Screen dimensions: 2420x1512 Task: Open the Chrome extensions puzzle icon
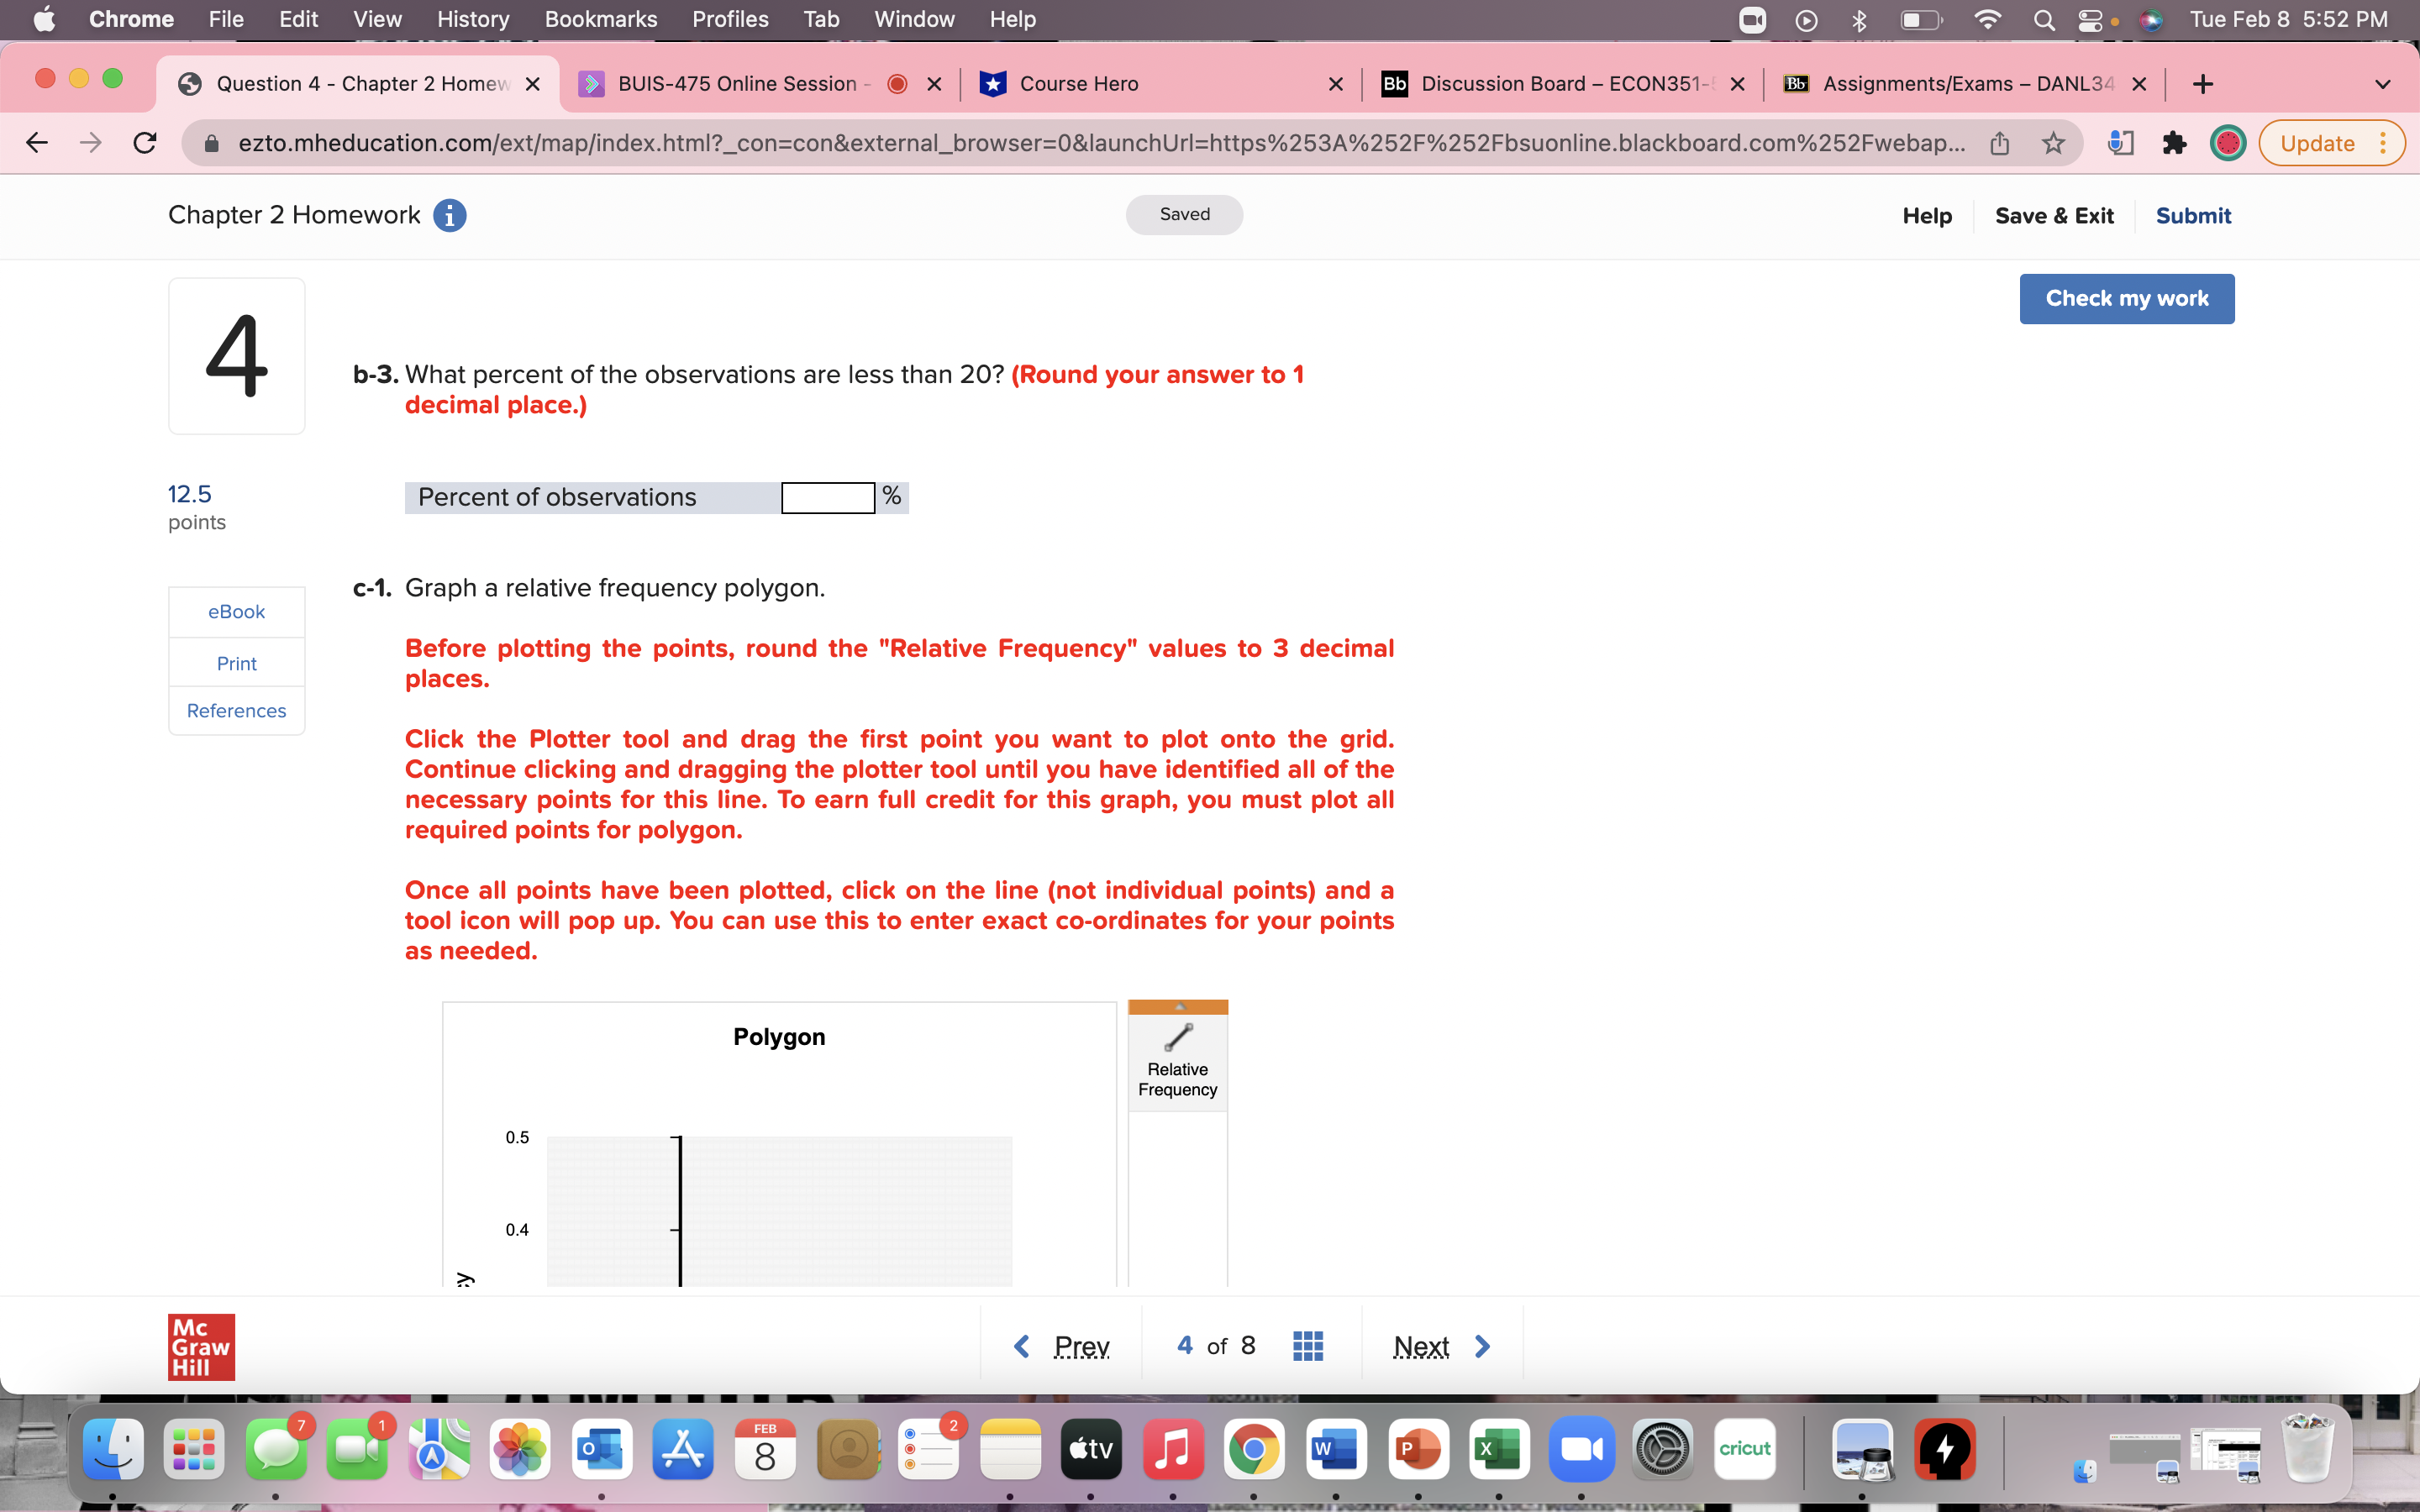pyautogui.click(x=2173, y=143)
